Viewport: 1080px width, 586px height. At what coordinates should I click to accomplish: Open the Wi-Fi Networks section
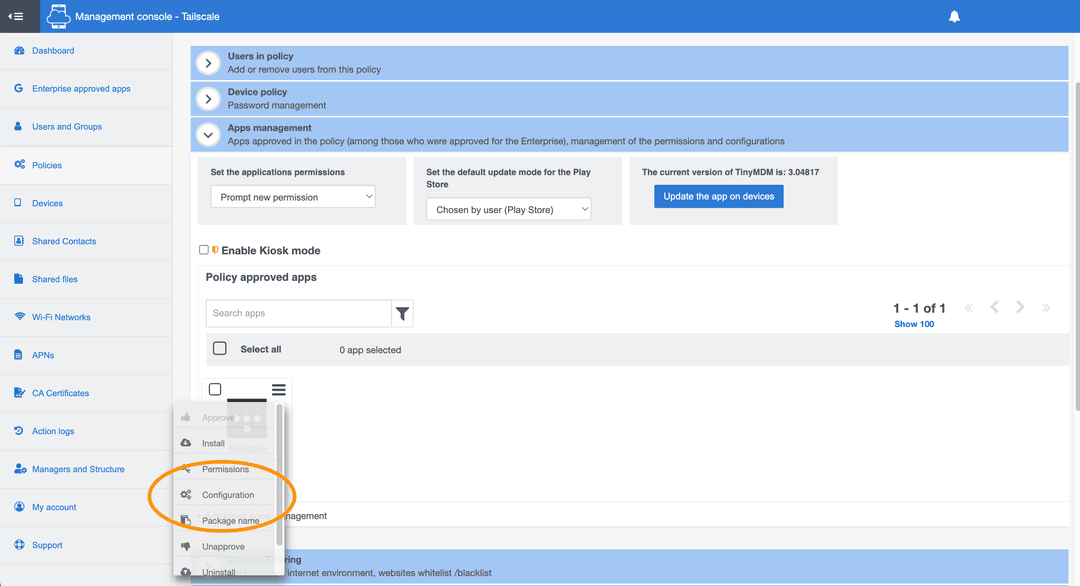point(62,317)
